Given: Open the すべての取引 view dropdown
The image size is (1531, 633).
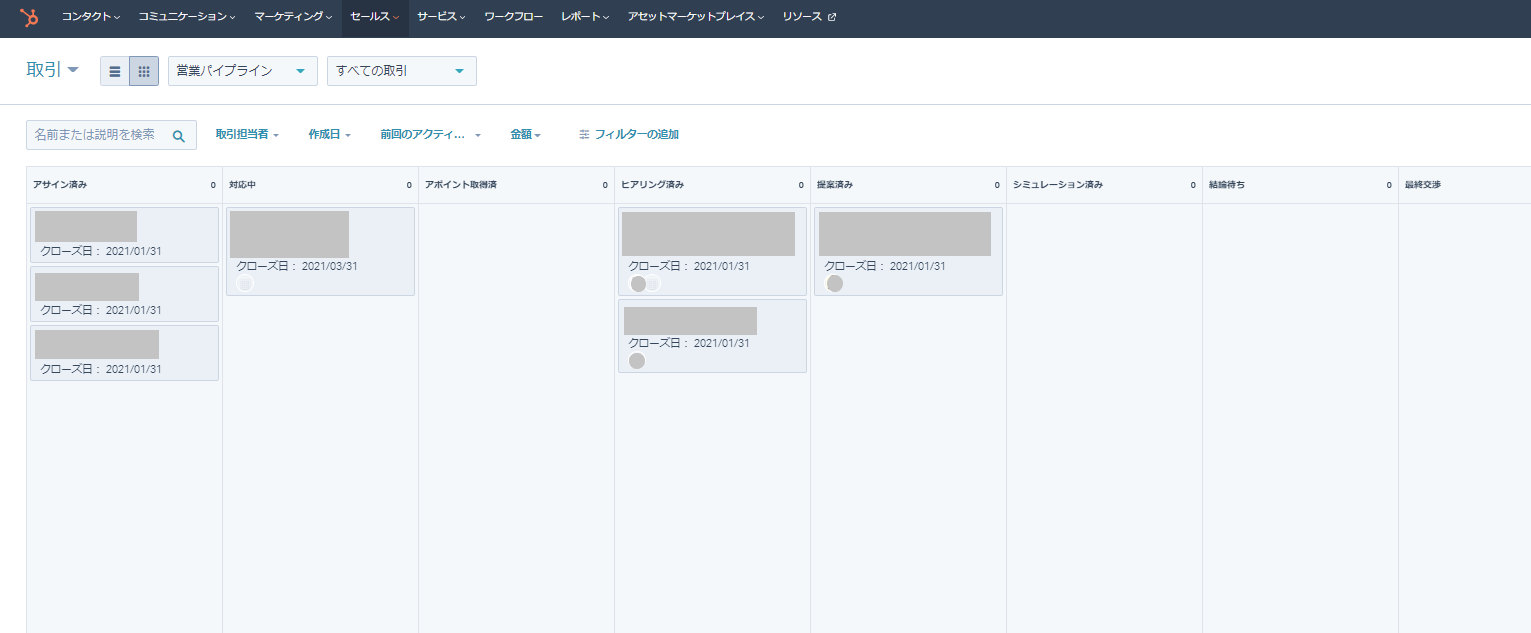Looking at the screenshot, I should click(402, 71).
